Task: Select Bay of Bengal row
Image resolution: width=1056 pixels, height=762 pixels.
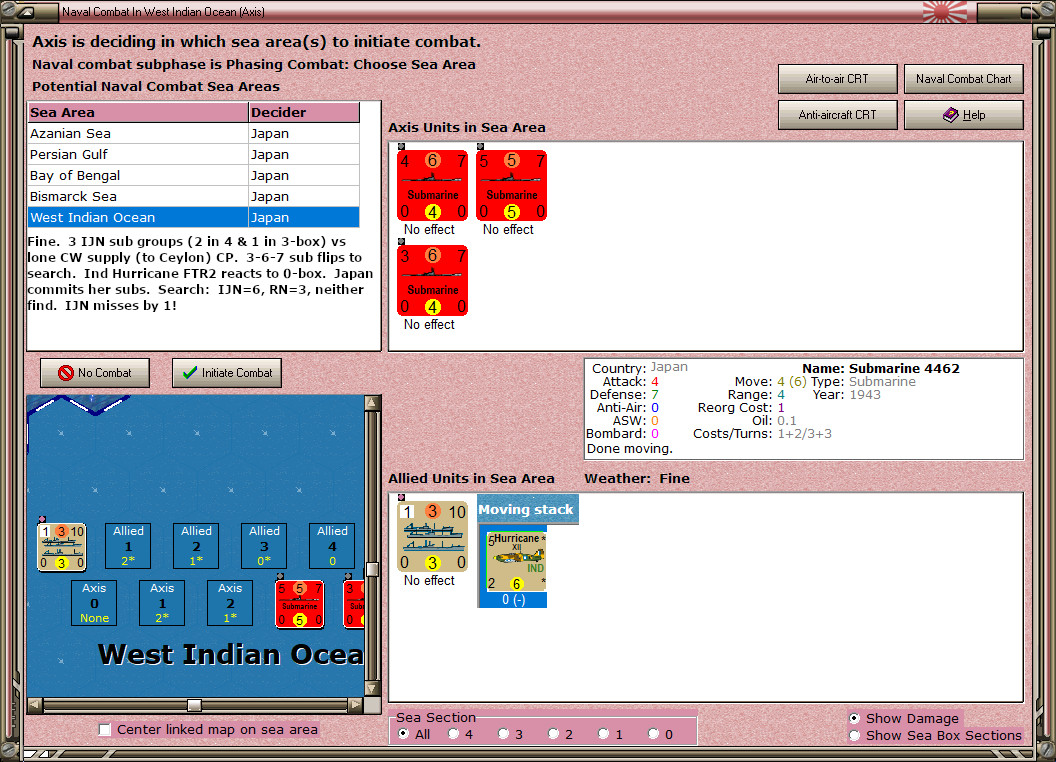Action: tap(193, 175)
